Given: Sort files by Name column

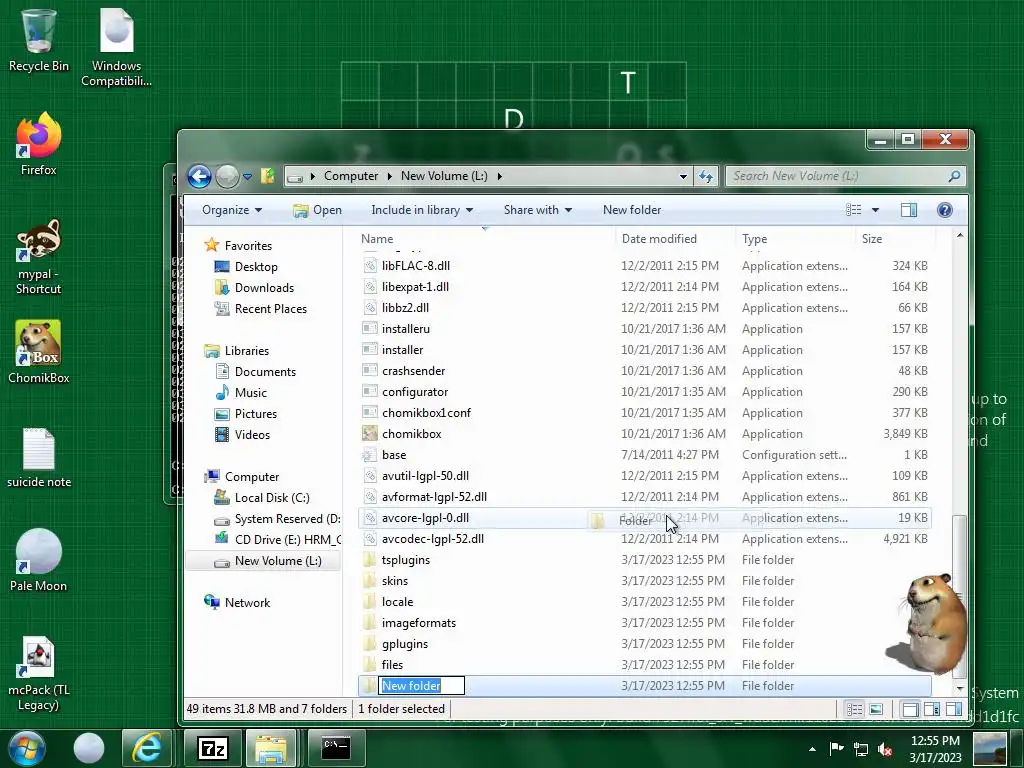Looking at the screenshot, I should click(487, 239).
